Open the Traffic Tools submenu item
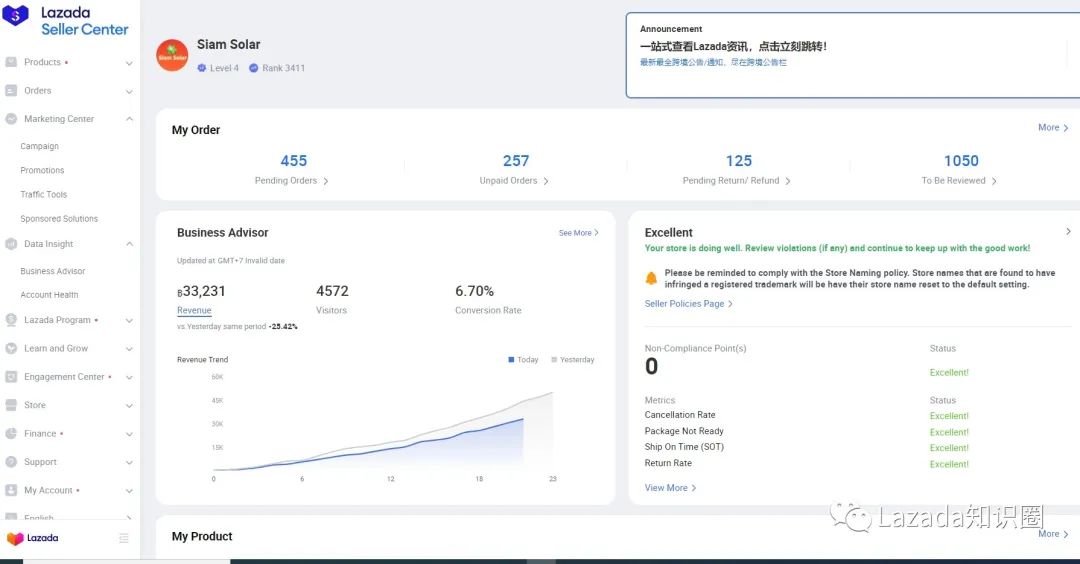Image resolution: width=1080 pixels, height=564 pixels. tap(43, 194)
